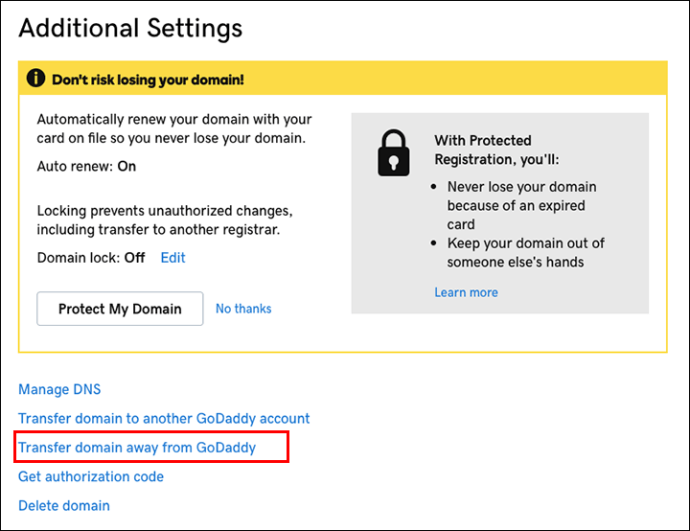The width and height of the screenshot is (690, 531).
Task: Click the info icon in yellow banner
Action: 36,78
